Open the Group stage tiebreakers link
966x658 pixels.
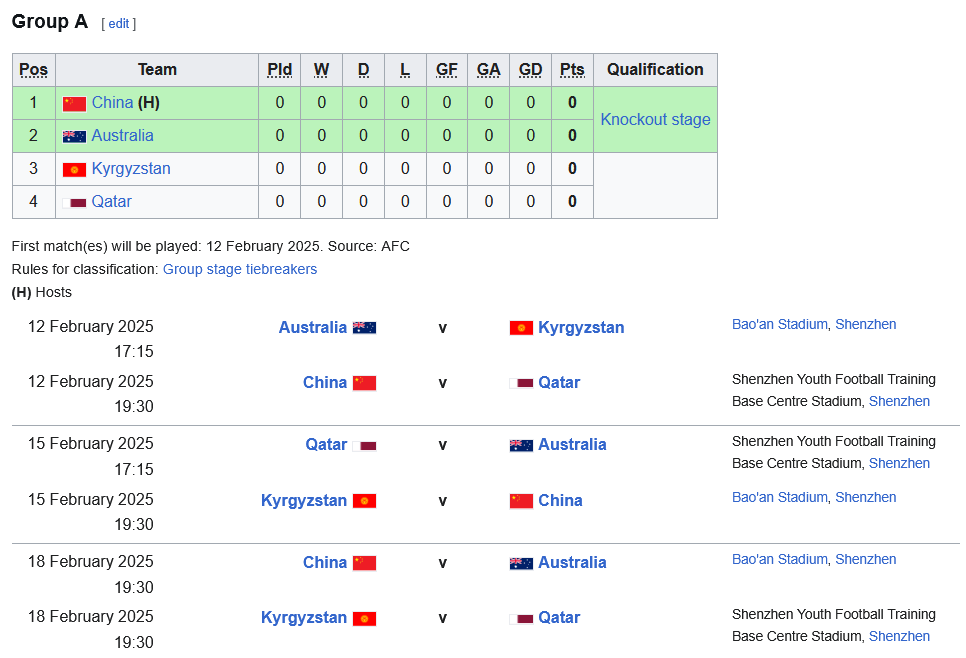(x=240, y=269)
